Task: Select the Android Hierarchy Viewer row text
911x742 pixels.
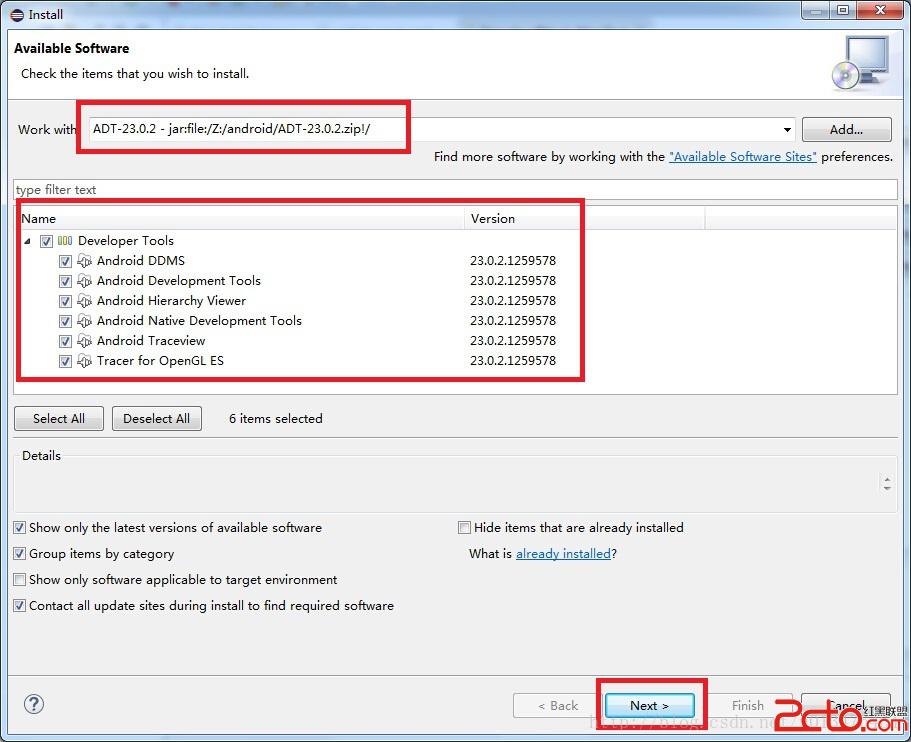Action: pos(171,301)
